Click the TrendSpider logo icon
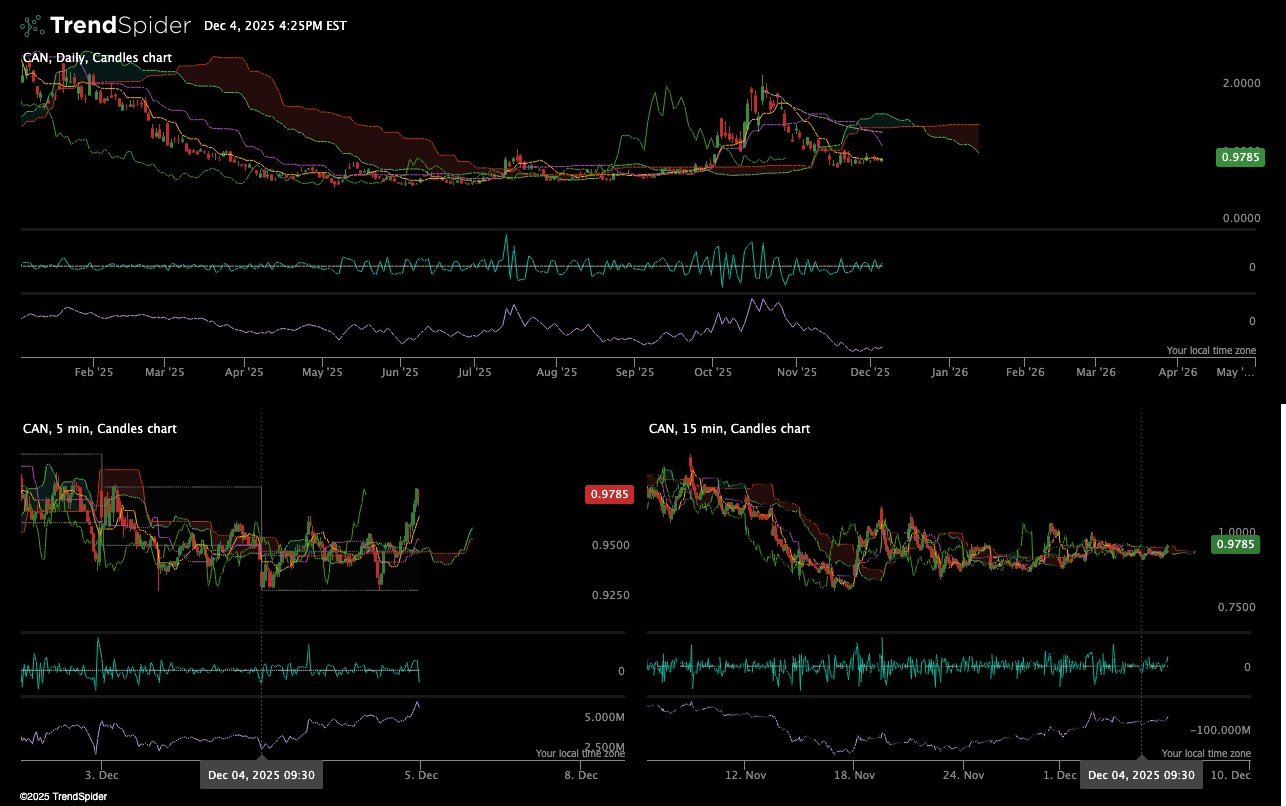 pos(32,25)
